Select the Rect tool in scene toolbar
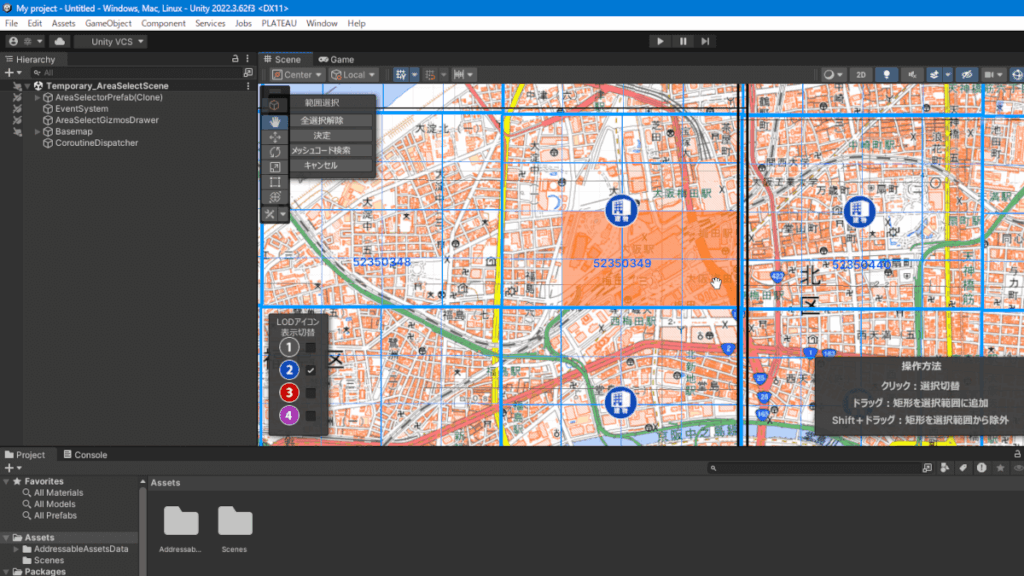This screenshot has width=1024, height=576. [x=275, y=182]
